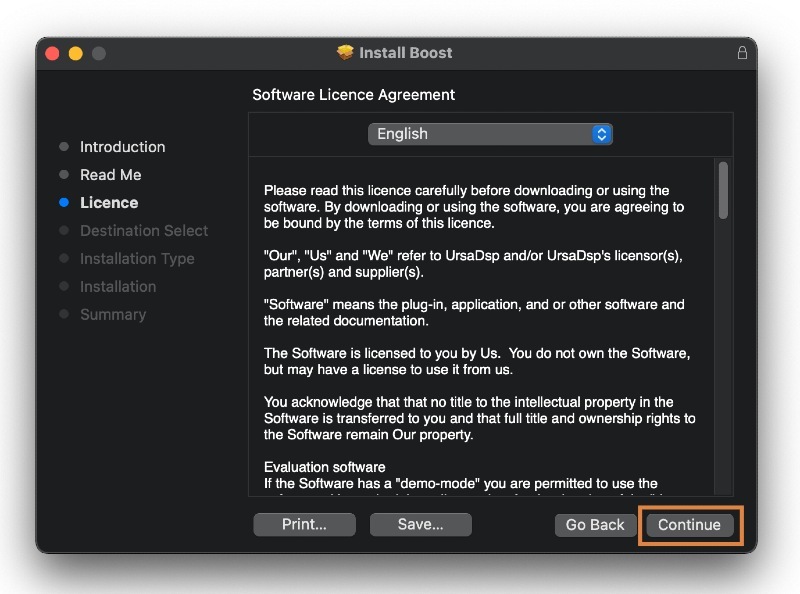Click the Continue button

(x=689, y=525)
